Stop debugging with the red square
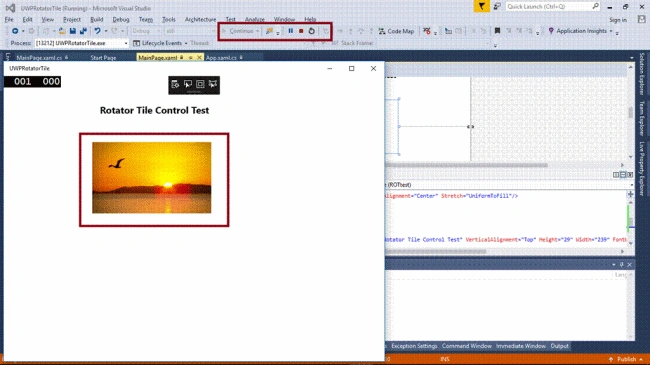This screenshot has width=650, height=365. (301, 31)
